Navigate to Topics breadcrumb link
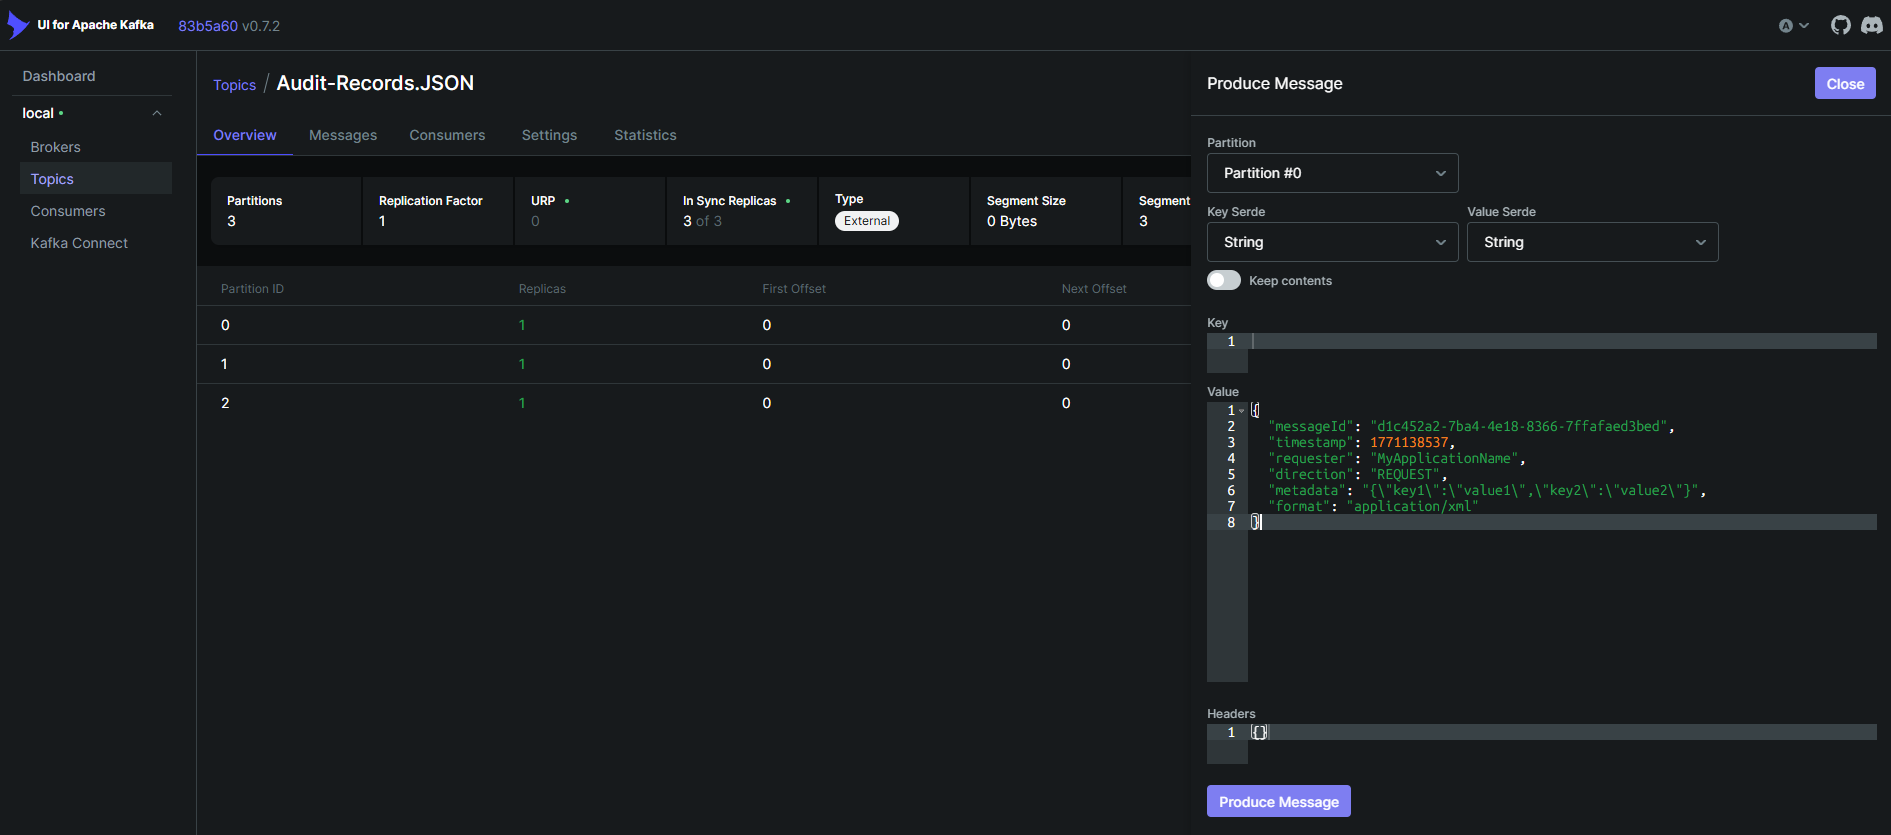Image resolution: width=1891 pixels, height=835 pixels. coord(234,85)
